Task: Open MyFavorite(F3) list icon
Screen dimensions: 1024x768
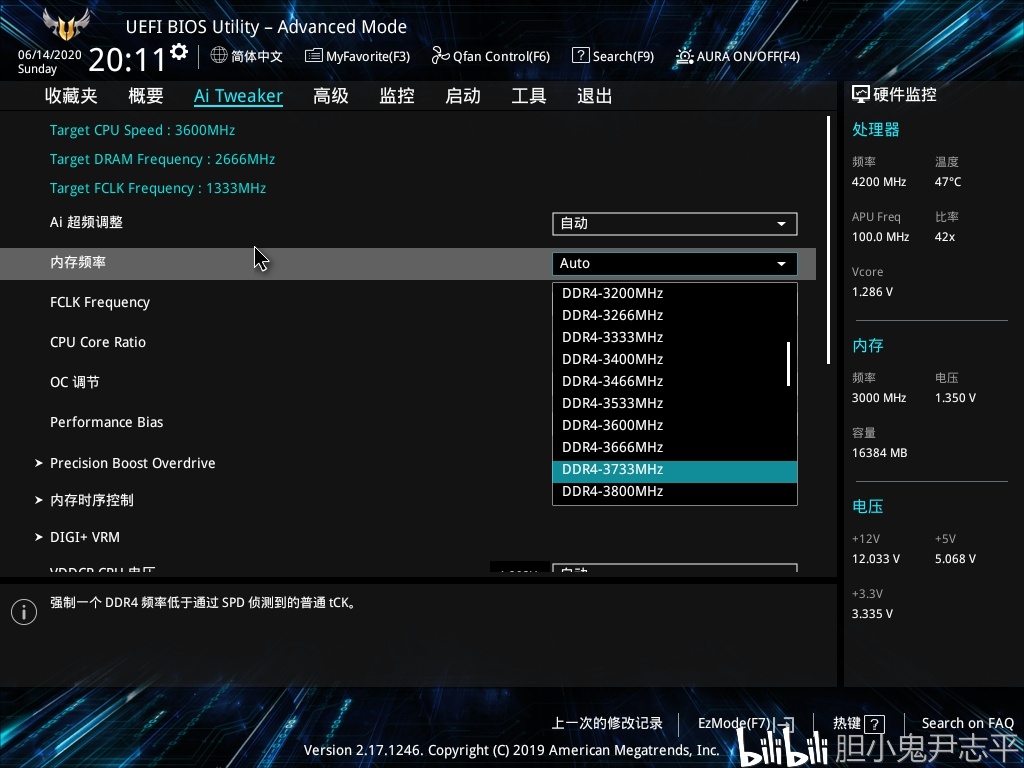Action: click(x=313, y=56)
